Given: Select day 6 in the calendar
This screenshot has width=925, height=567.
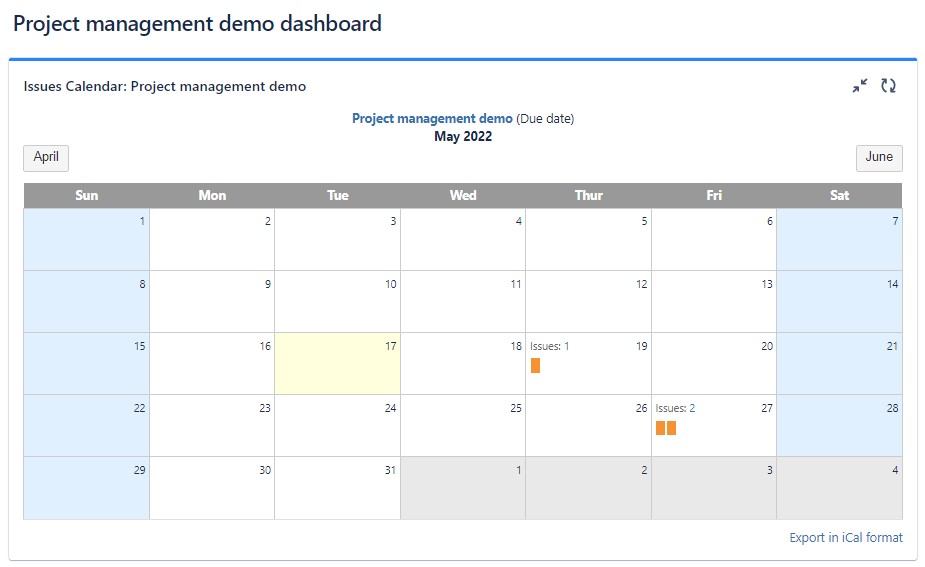Looking at the screenshot, I should point(714,240).
